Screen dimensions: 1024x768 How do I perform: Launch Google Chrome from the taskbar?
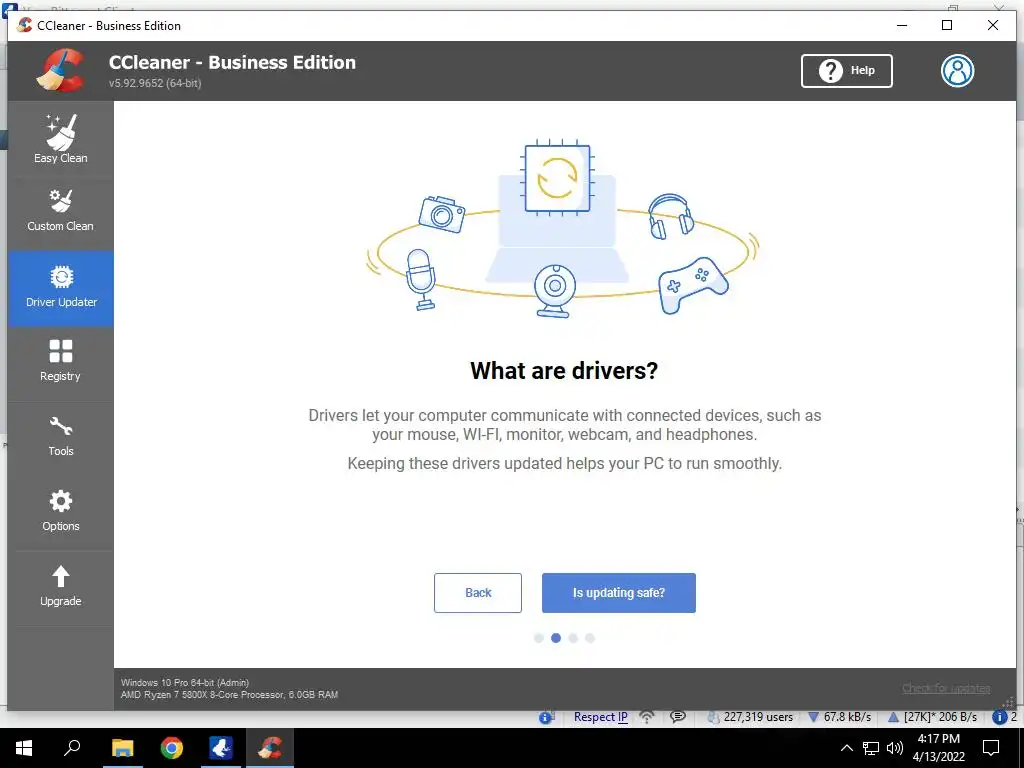tap(172, 748)
